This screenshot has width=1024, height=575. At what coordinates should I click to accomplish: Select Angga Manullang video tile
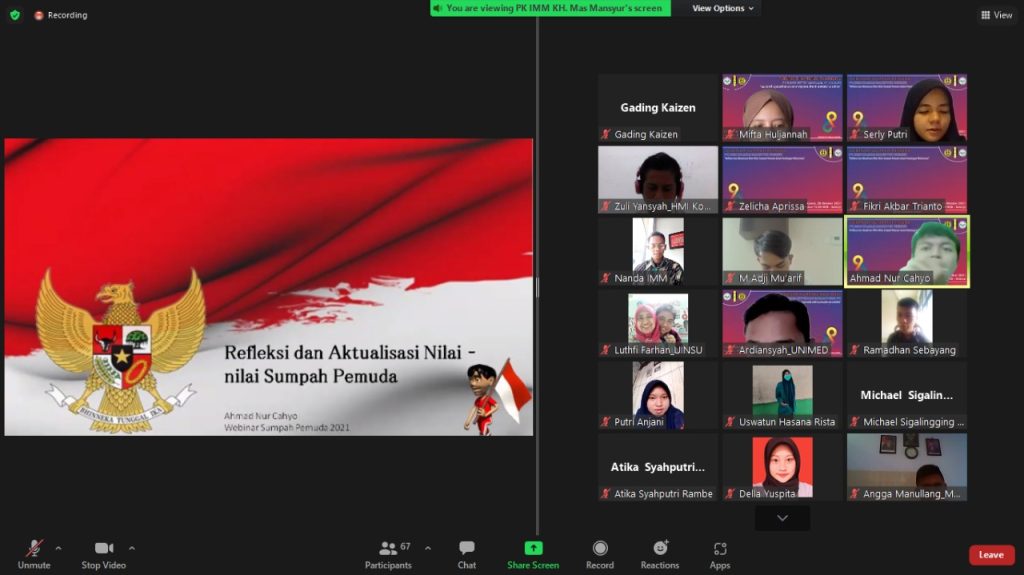[x=906, y=467]
